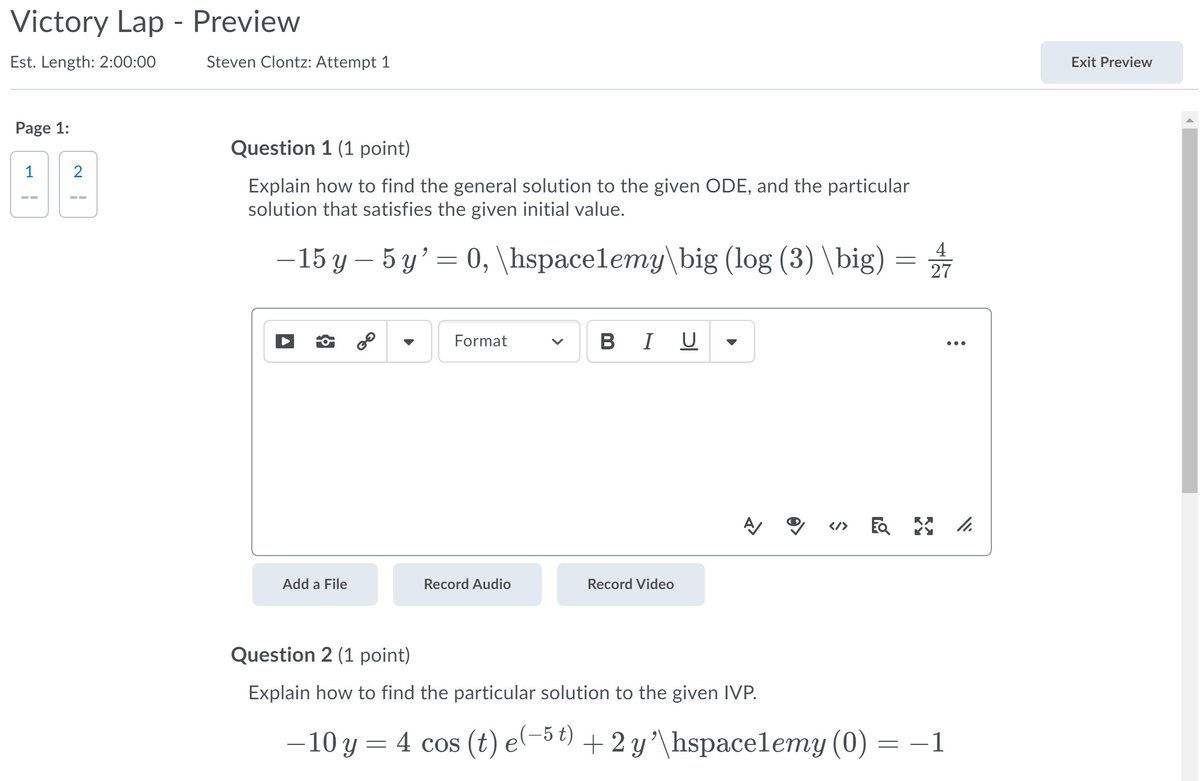
Task: Click the Exit Preview button
Action: pyautogui.click(x=1111, y=62)
